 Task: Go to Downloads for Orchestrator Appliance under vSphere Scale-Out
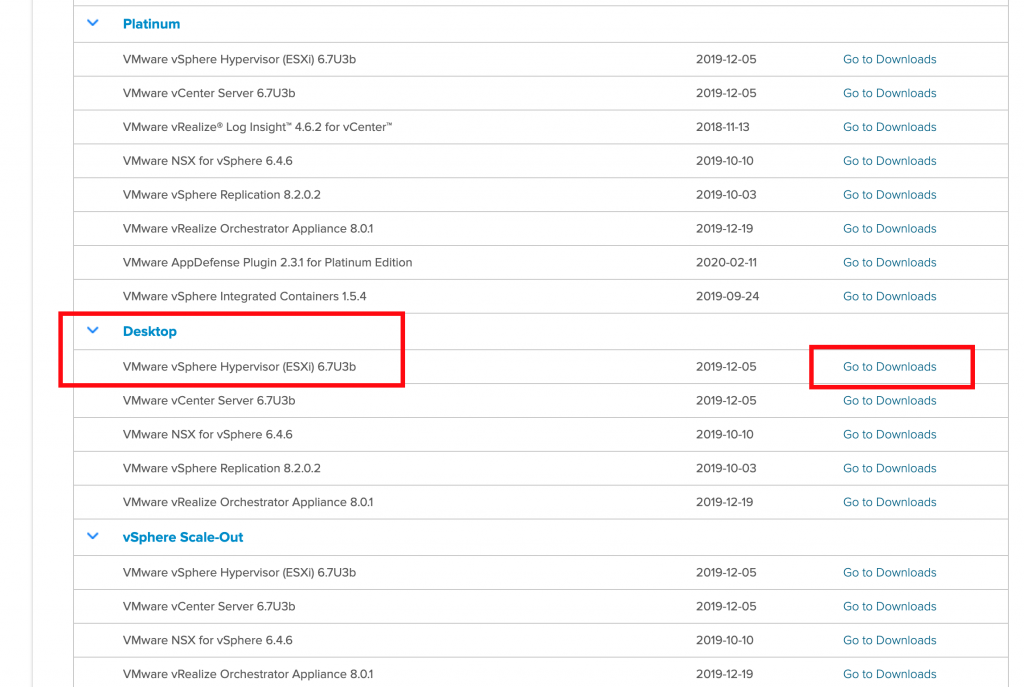click(889, 674)
